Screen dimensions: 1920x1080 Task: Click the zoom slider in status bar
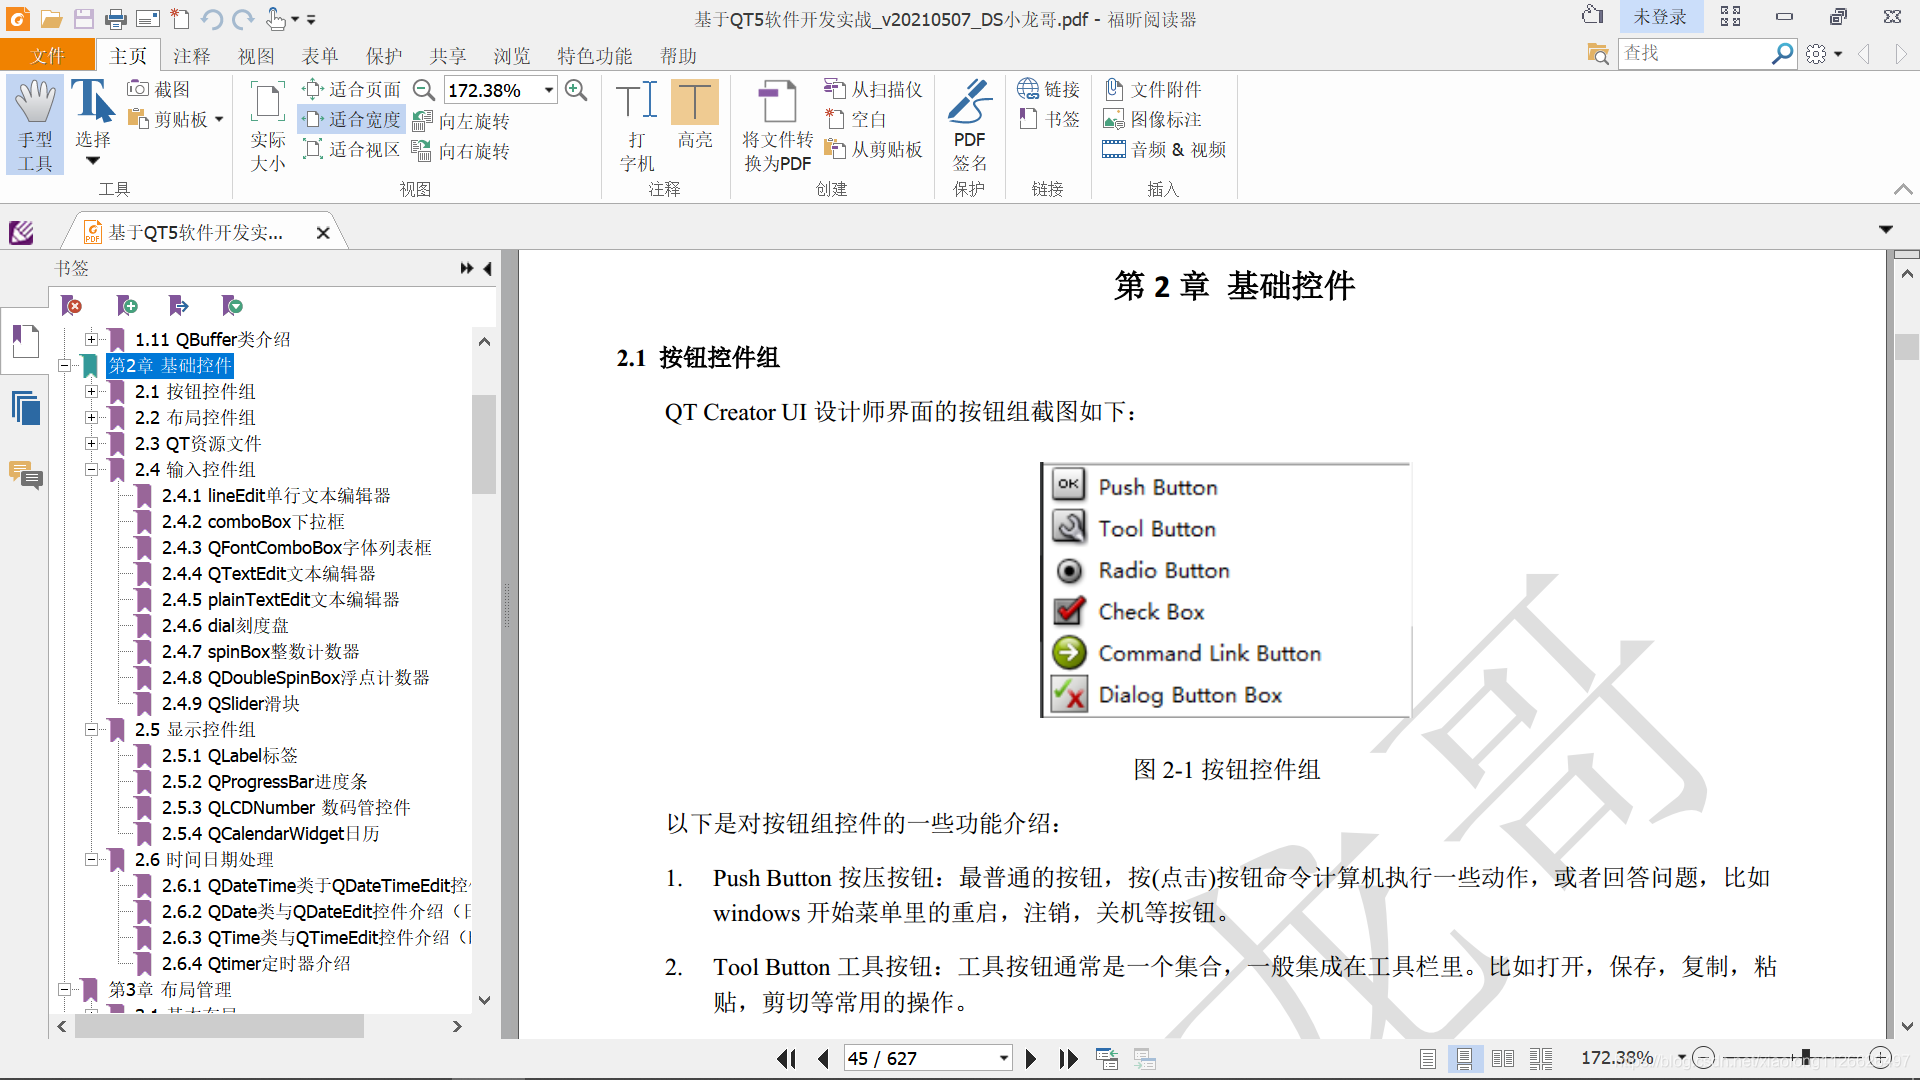click(x=1806, y=1057)
